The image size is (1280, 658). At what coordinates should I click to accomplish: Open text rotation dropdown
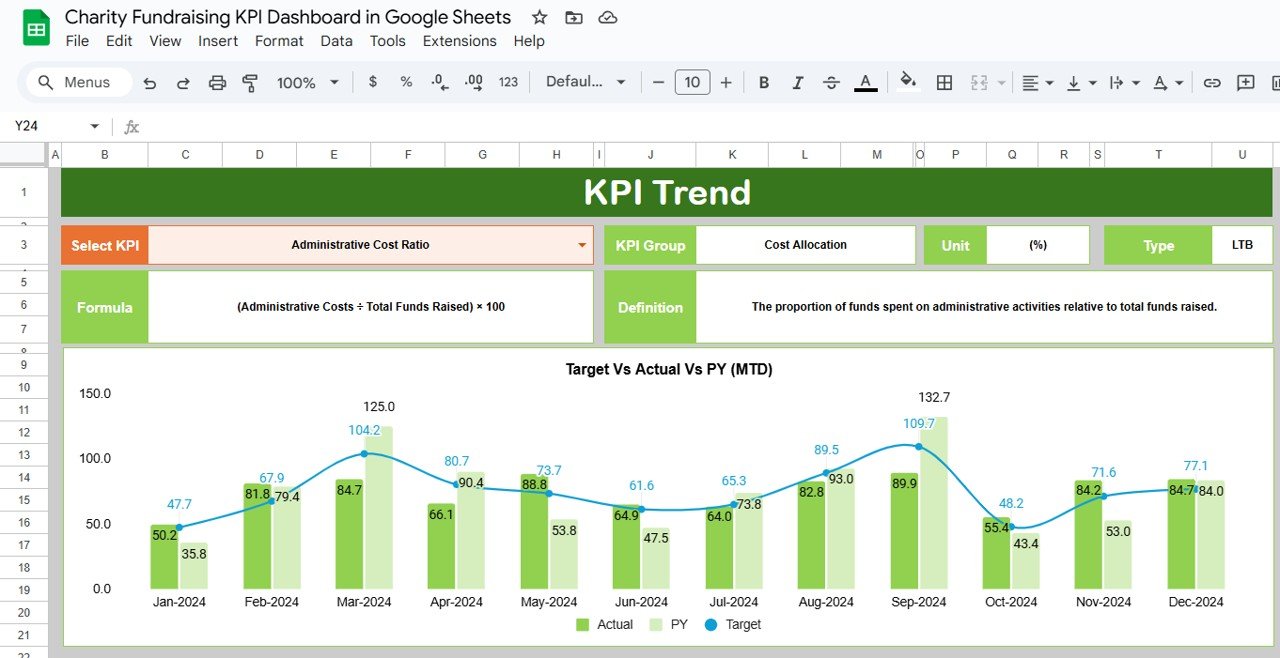point(1168,83)
